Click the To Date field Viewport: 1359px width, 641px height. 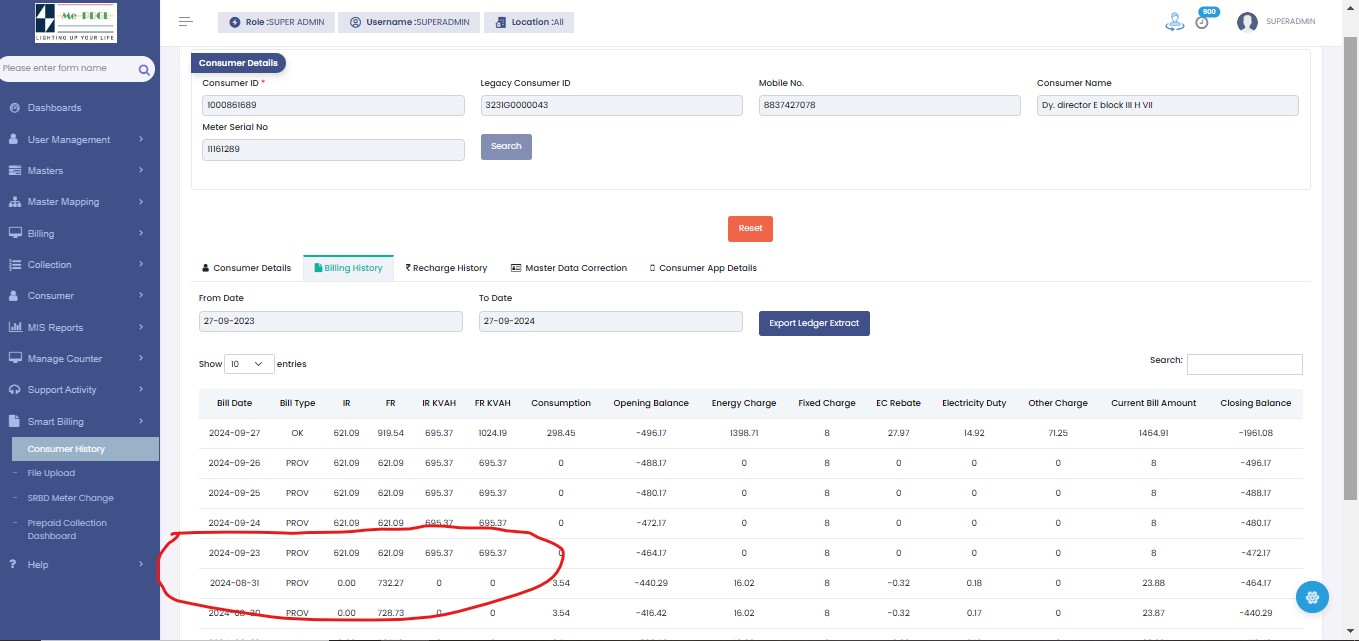(611, 321)
